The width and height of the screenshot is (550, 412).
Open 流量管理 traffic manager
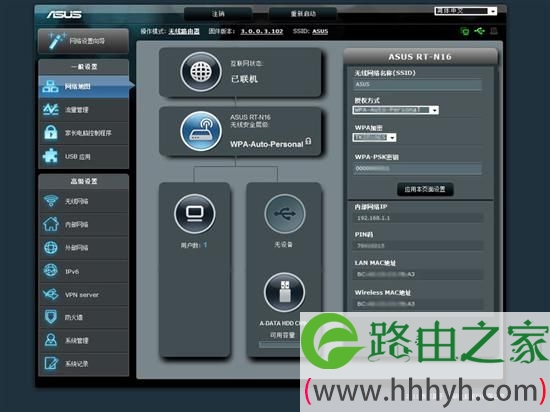(x=83, y=110)
